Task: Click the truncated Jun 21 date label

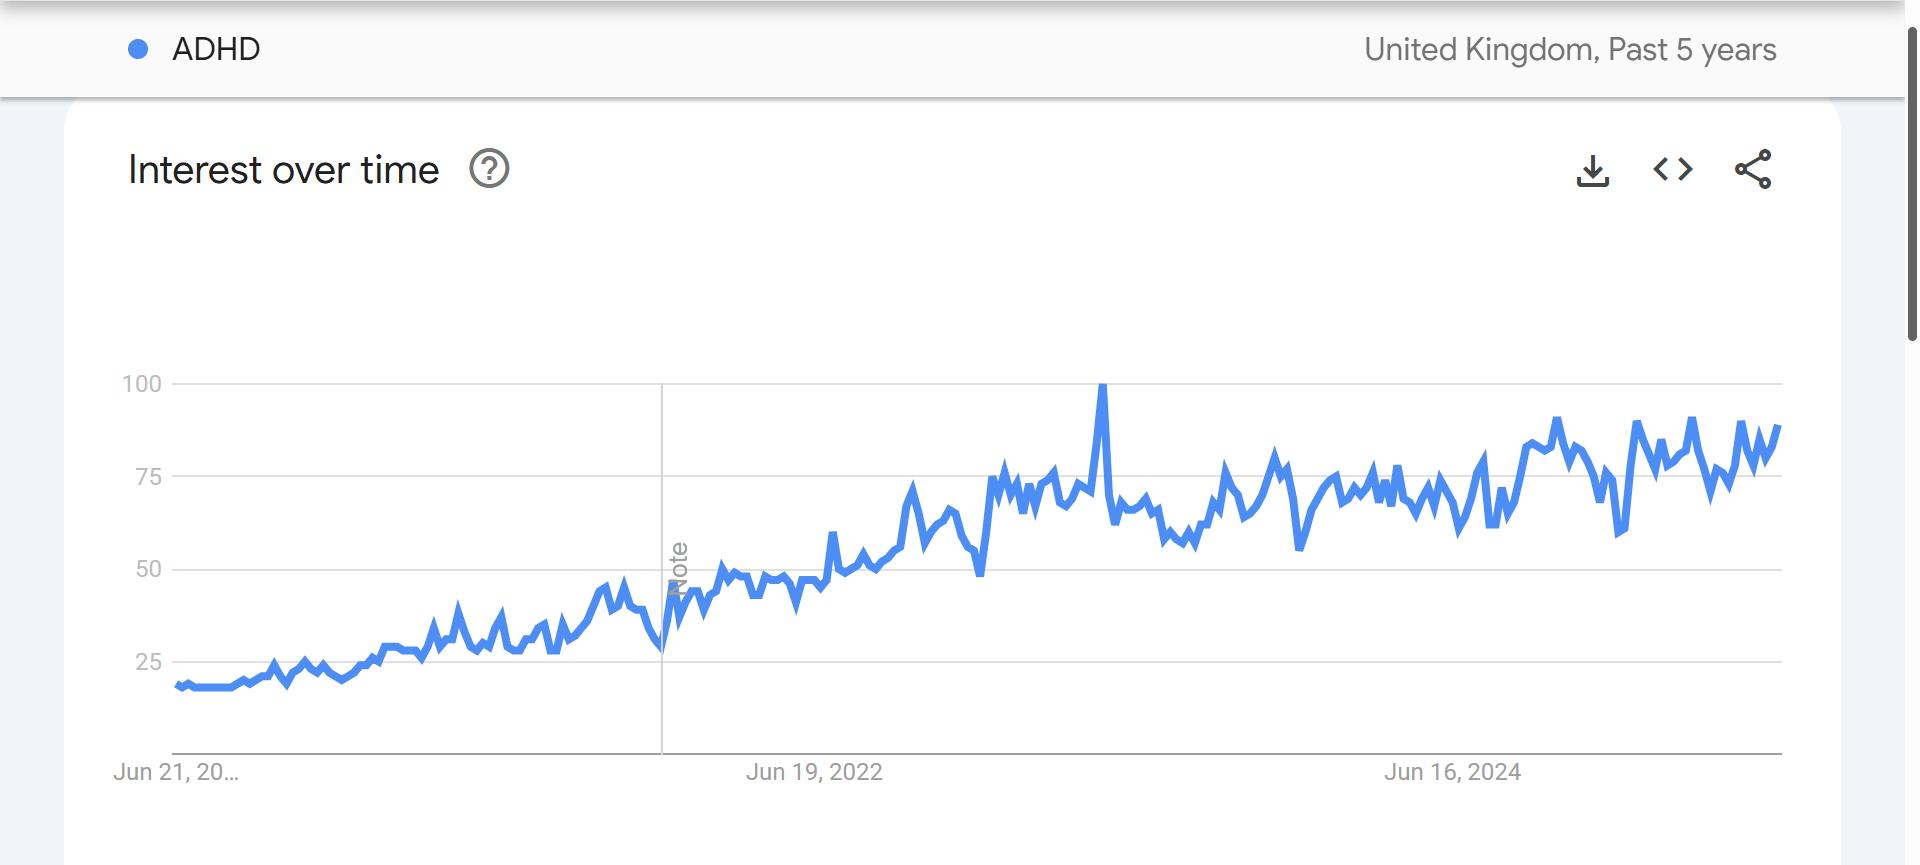Action: click(176, 772)
